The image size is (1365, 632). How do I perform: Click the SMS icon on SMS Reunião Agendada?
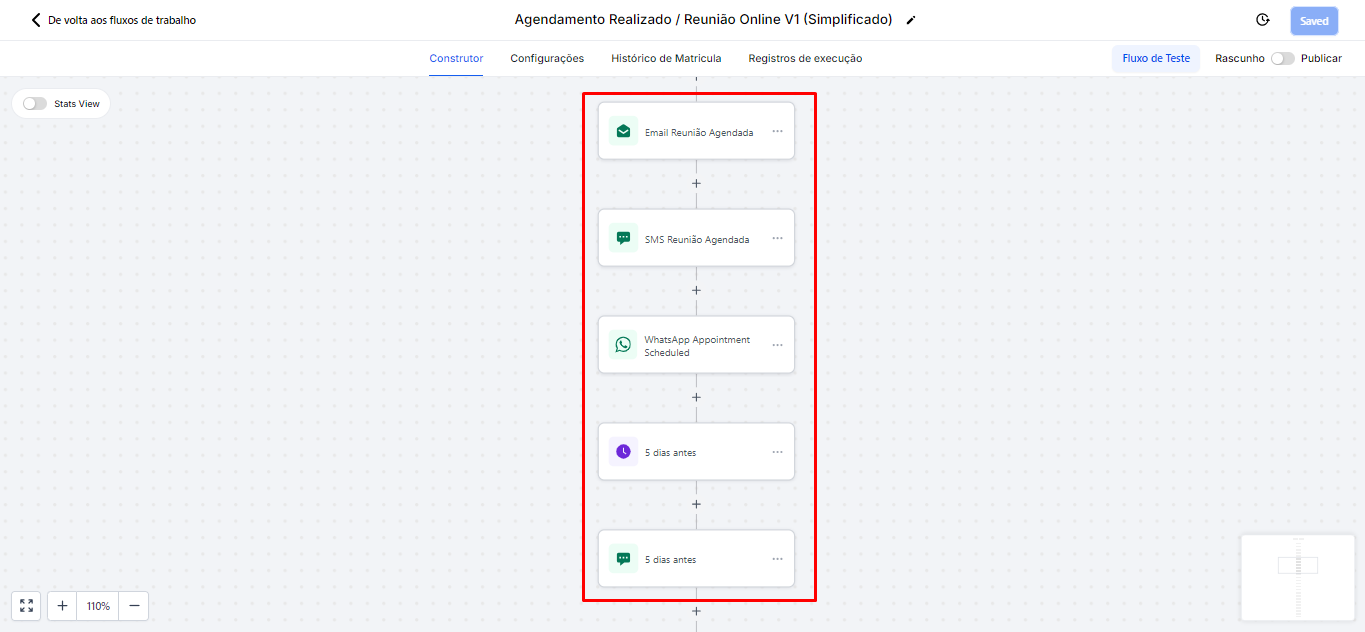pyautogui.click(x=623, y=238)
